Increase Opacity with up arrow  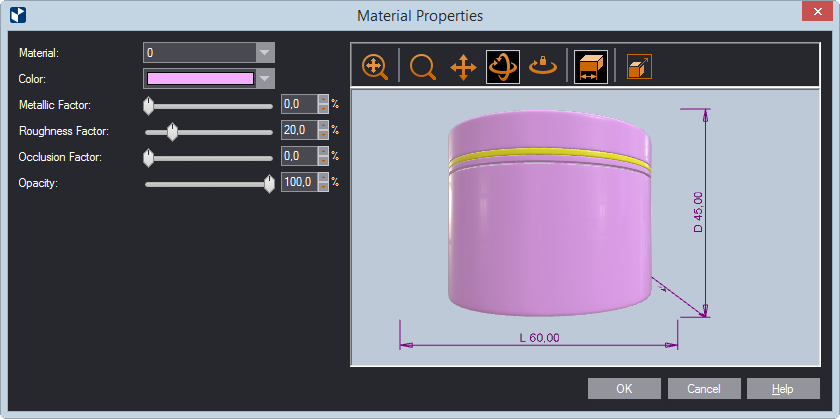[x=323, y=177]
